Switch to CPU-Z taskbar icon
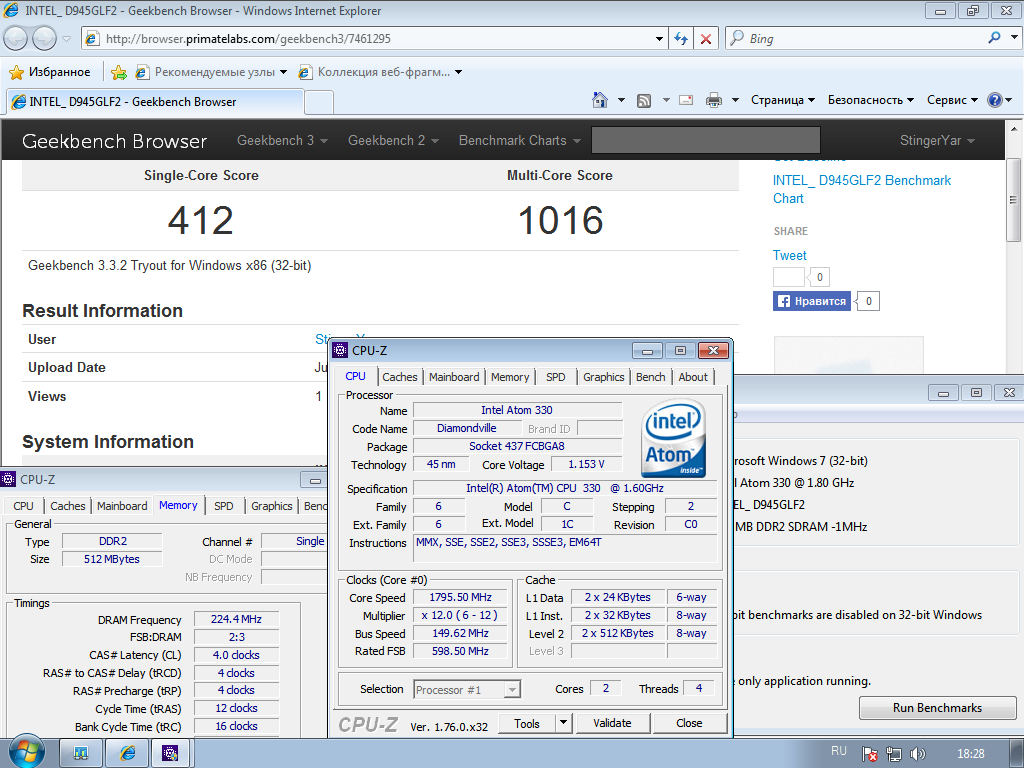Screen dimensions: 1024x768 [x=170, y=754]
